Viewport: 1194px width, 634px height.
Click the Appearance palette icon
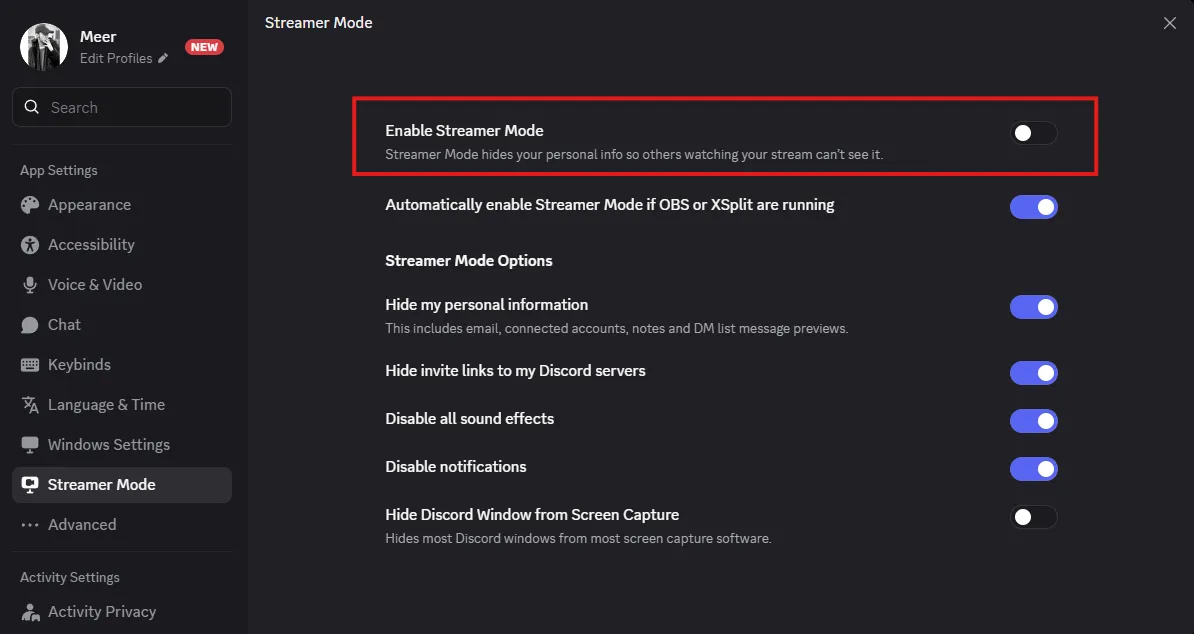tap(30, 205)
